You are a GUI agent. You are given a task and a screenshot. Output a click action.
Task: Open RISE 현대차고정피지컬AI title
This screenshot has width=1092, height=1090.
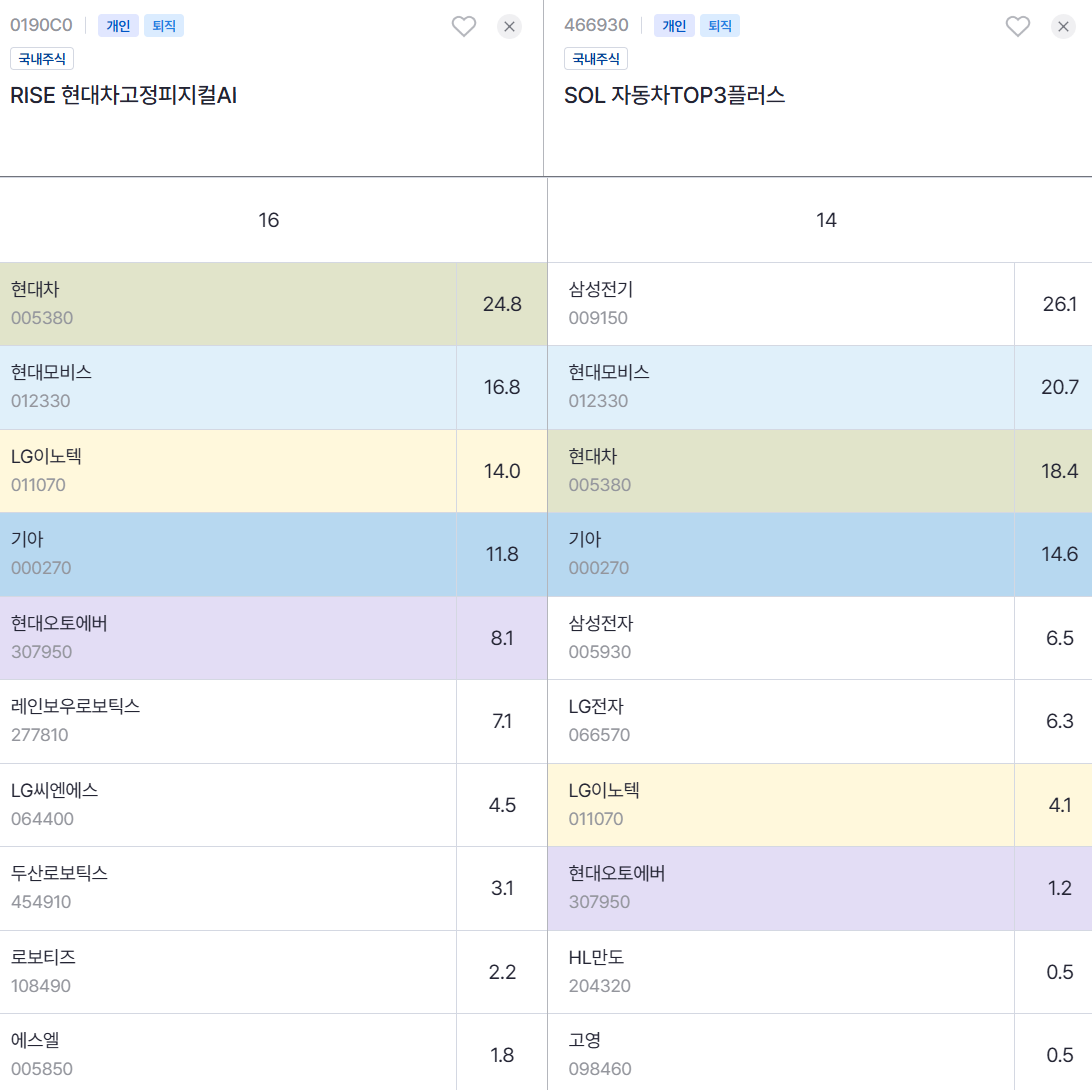(x=123, y=95)
